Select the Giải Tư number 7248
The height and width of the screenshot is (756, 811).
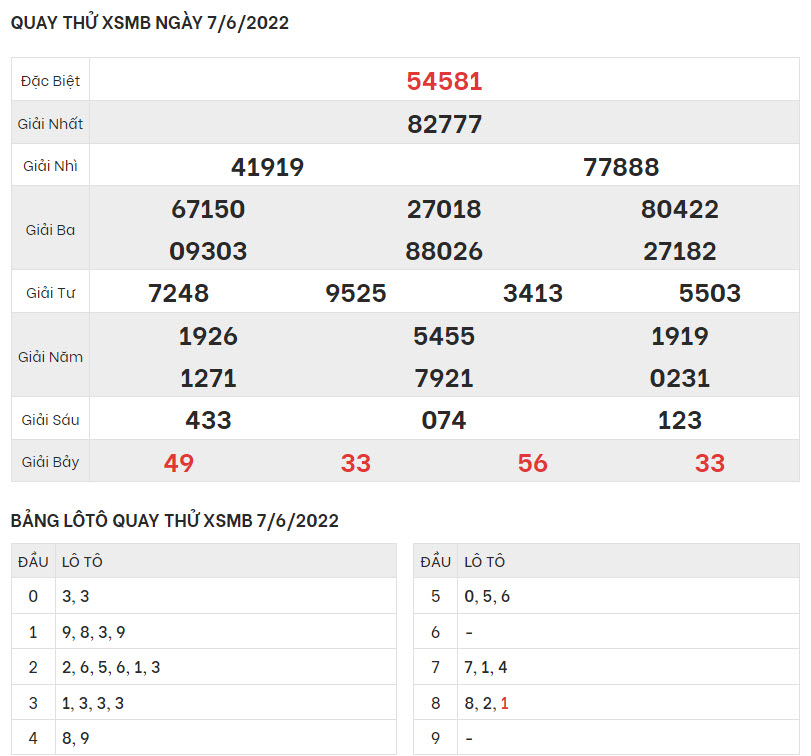178,294
